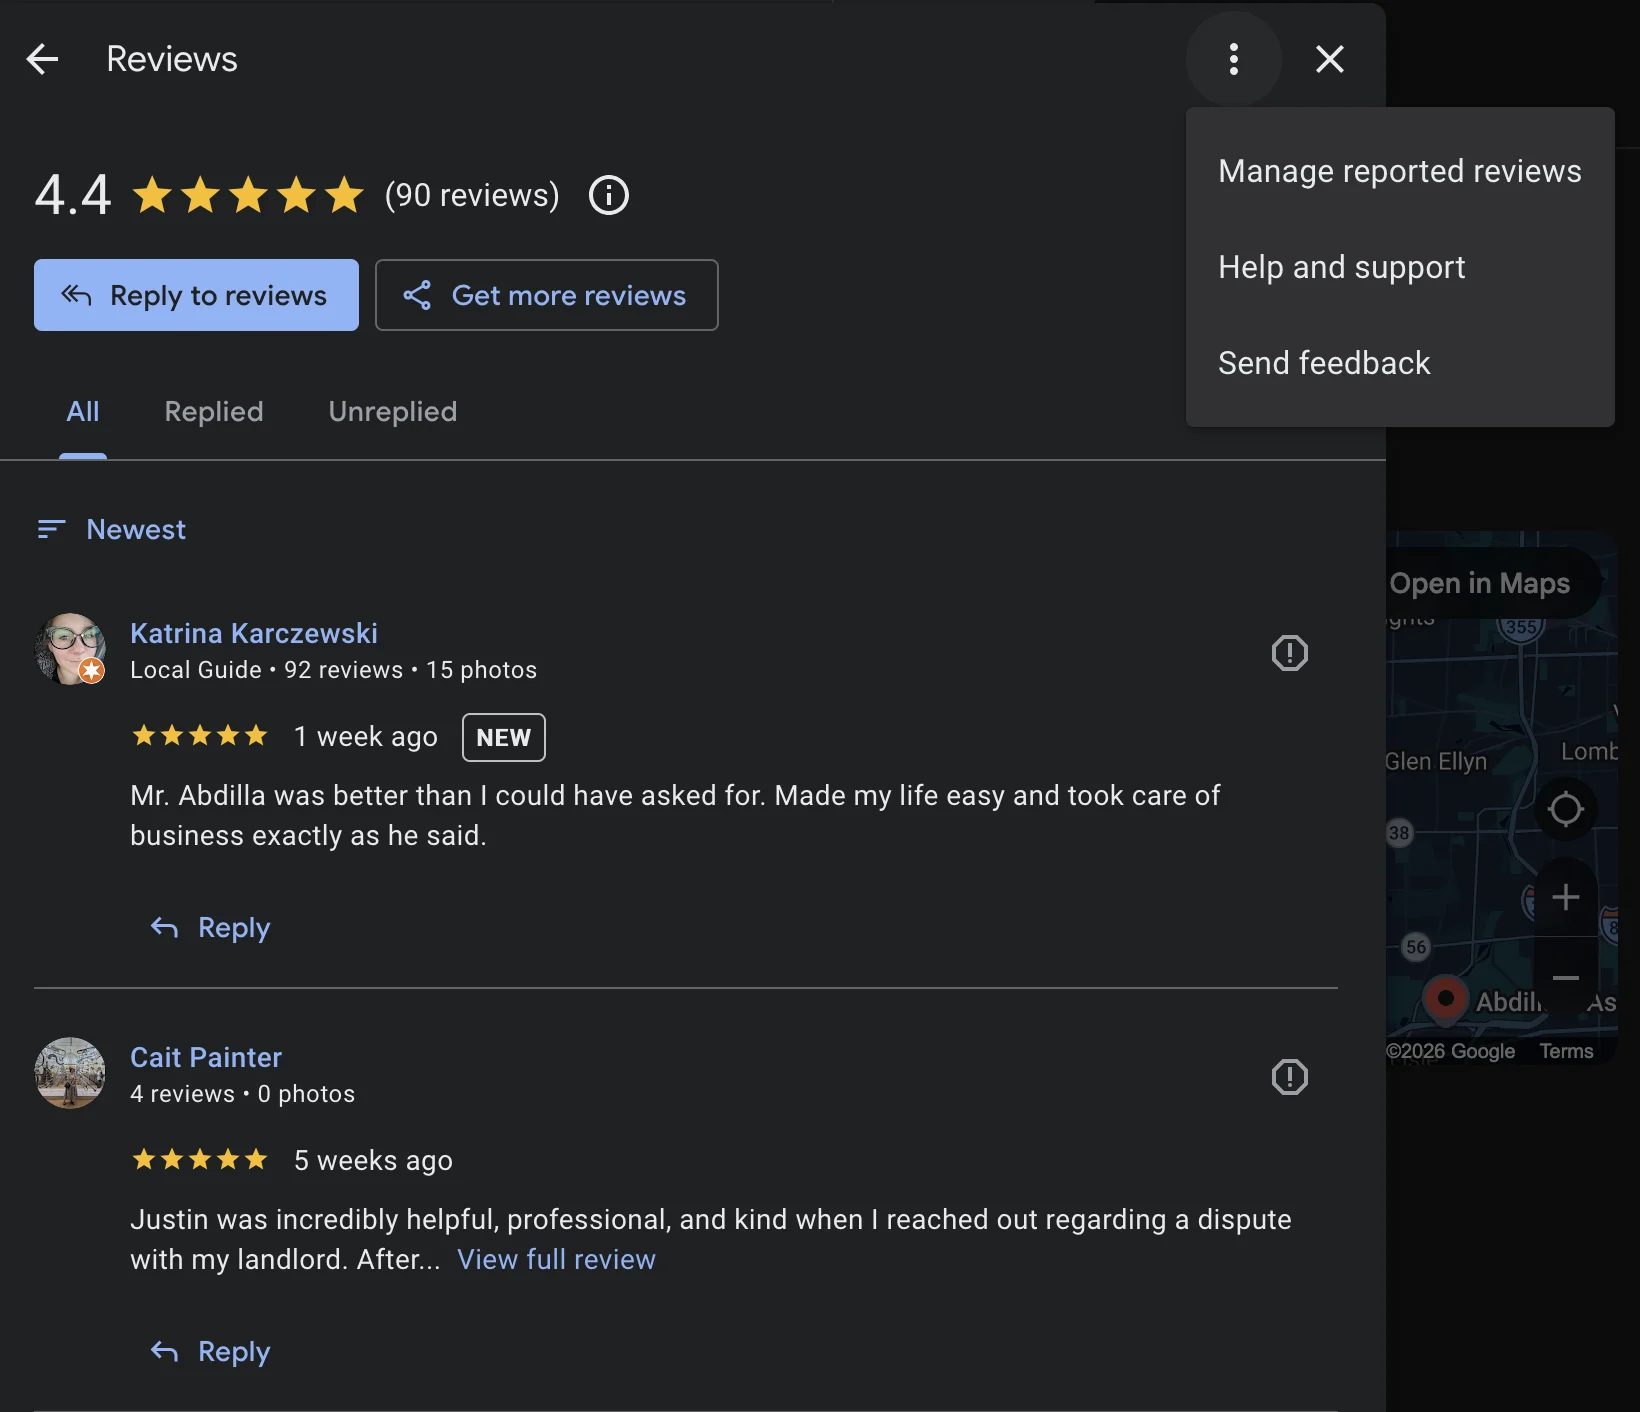Select the Replied reviews tab

coord(213,412)
